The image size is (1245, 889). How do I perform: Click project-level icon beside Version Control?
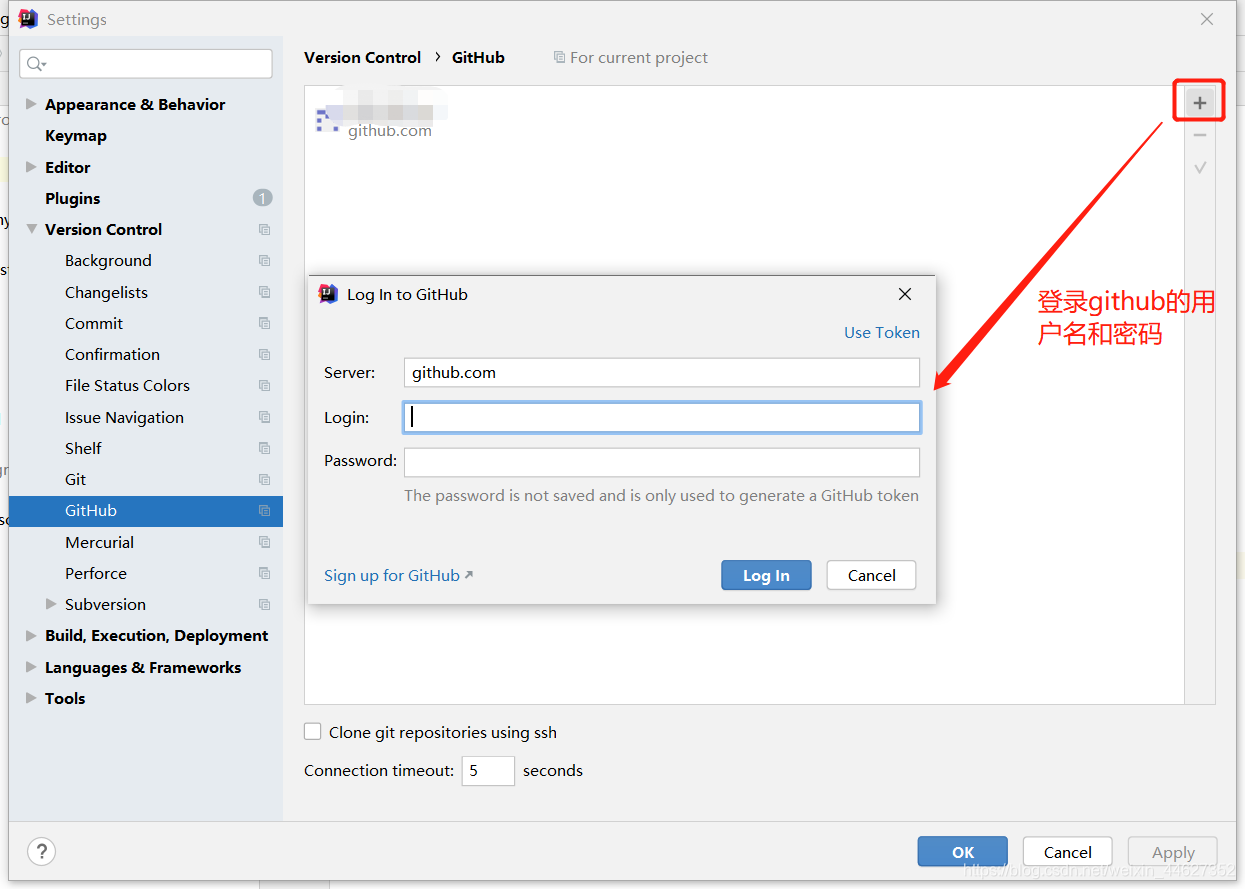264,230
